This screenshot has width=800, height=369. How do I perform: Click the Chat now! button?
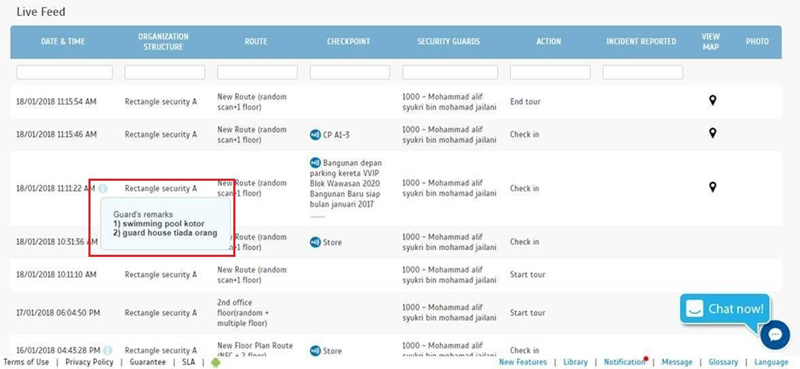click(725, 309)
